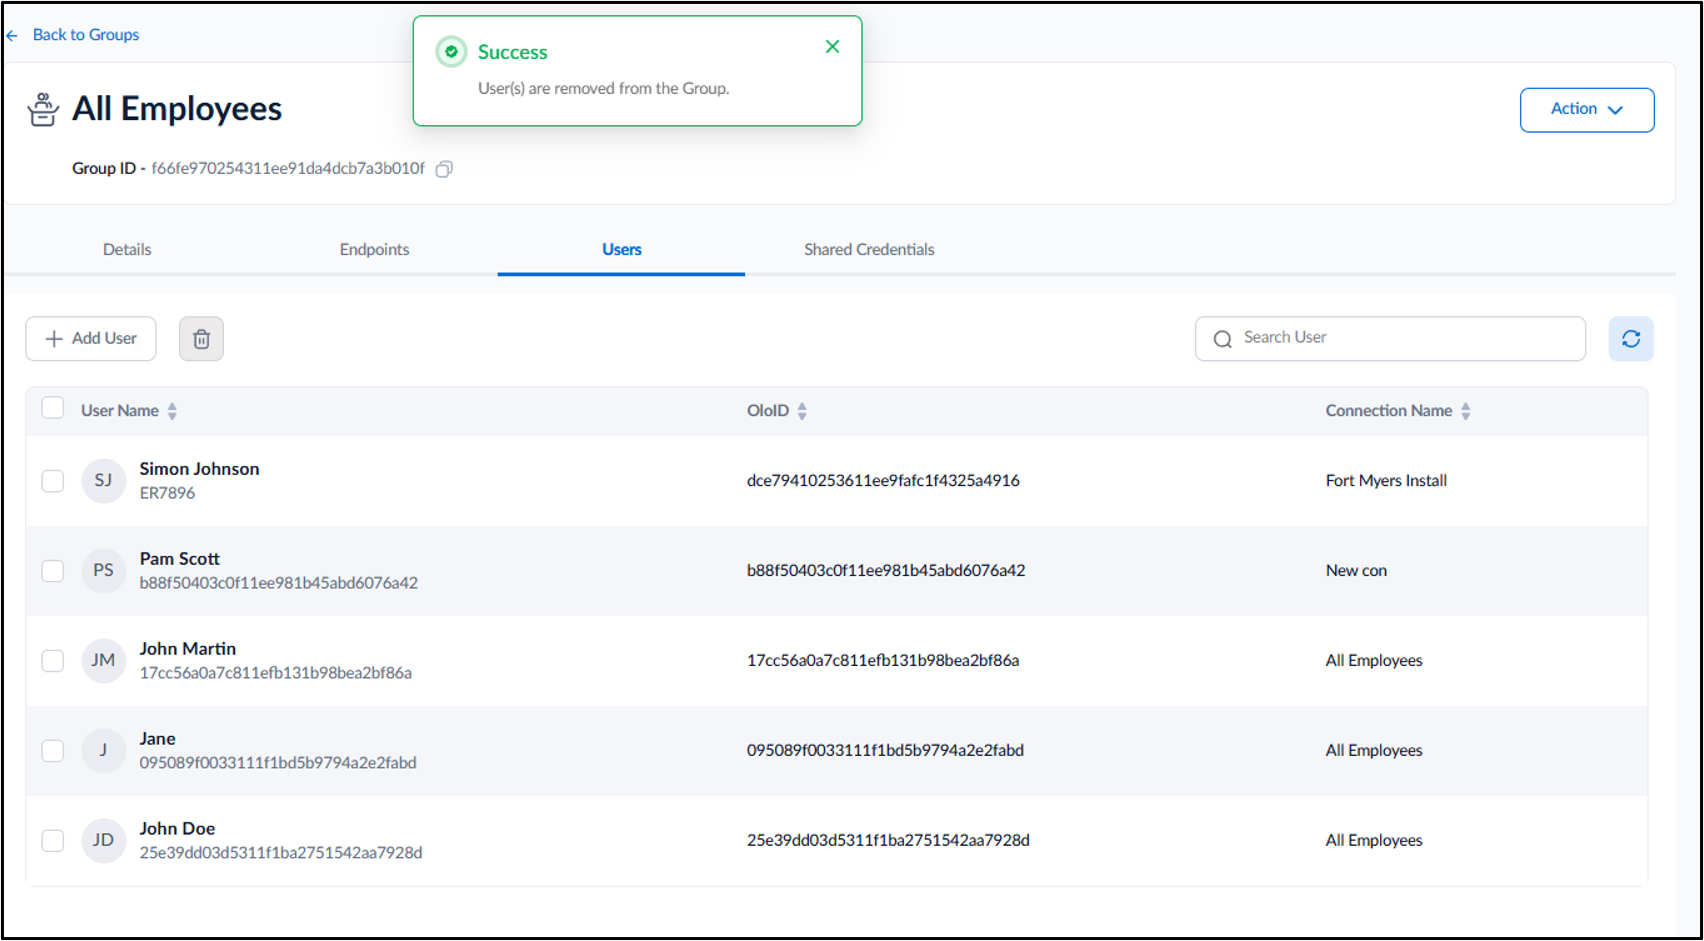
Task: Click the JM avatar for John Martin
Action: coord(103,661)
